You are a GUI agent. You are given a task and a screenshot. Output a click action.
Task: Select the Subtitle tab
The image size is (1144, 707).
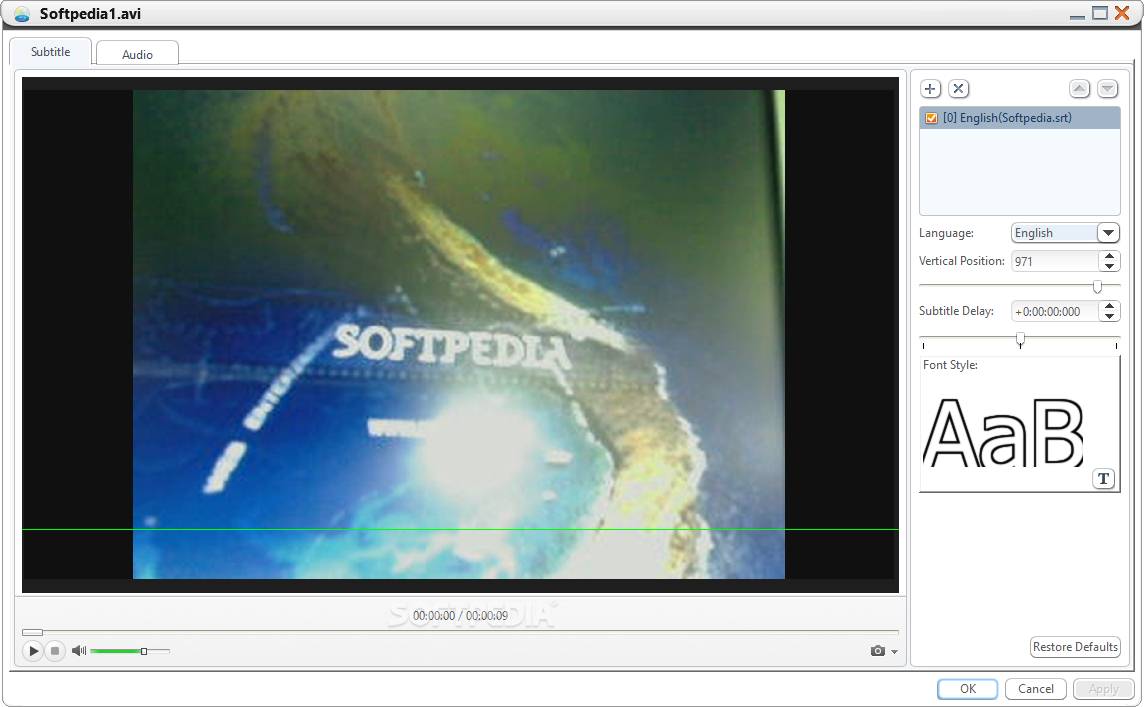[50, 52]
